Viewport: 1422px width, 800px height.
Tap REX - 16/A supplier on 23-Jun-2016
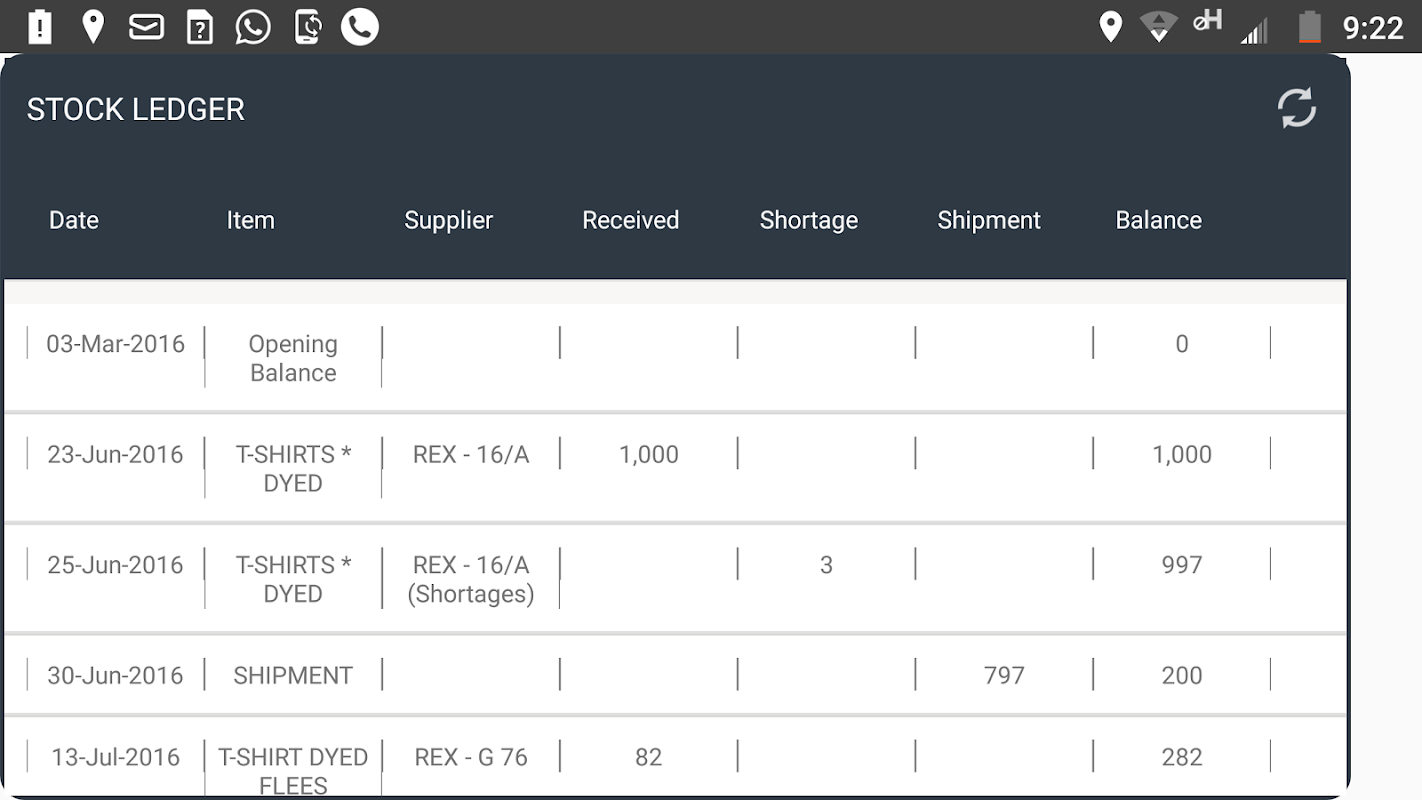point(471,454)
